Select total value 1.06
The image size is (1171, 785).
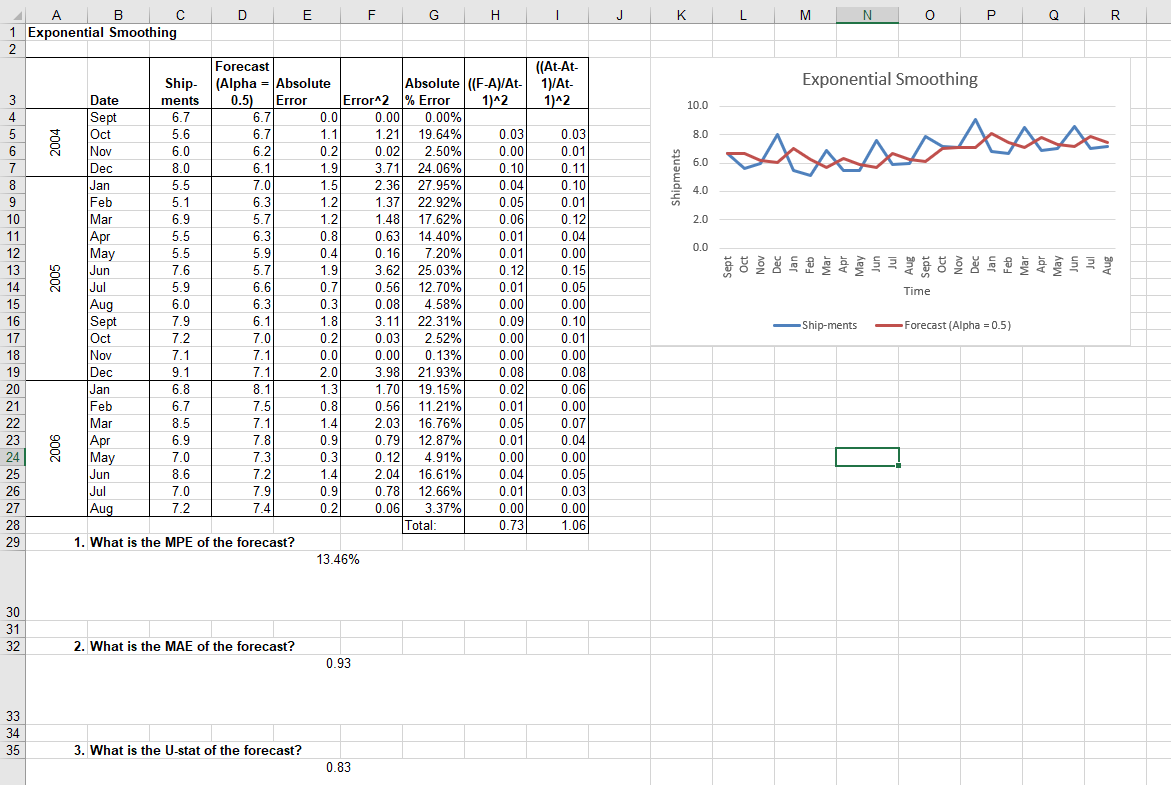(557, 525)
